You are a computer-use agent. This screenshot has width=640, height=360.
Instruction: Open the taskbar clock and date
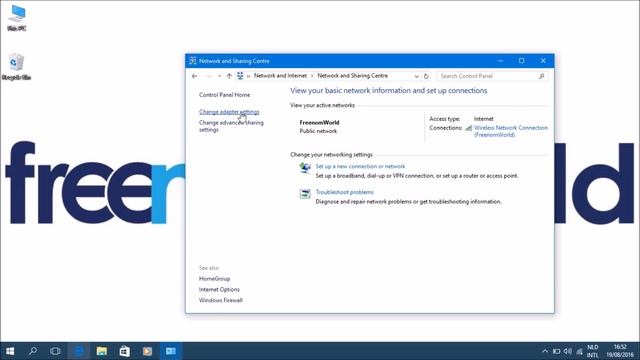[620, 351]
